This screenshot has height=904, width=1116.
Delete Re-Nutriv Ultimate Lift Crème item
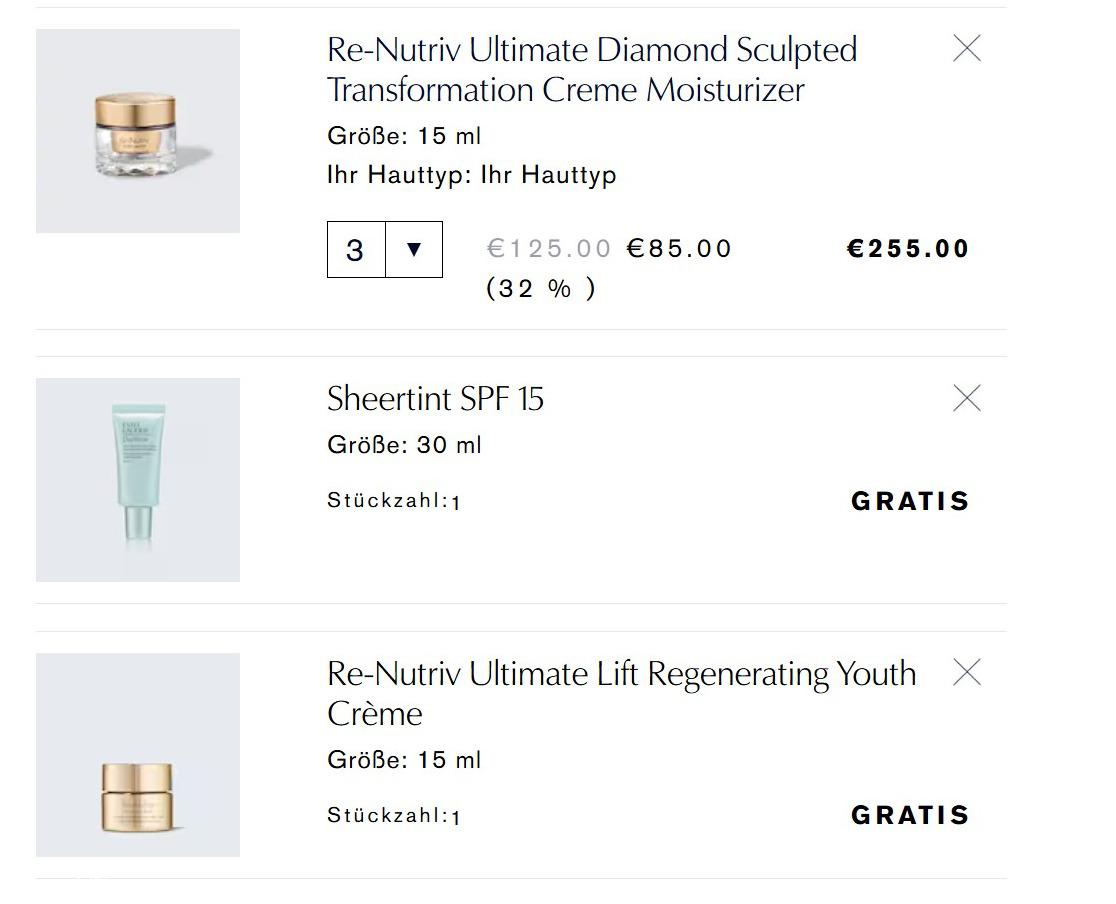tap(966, 672)
